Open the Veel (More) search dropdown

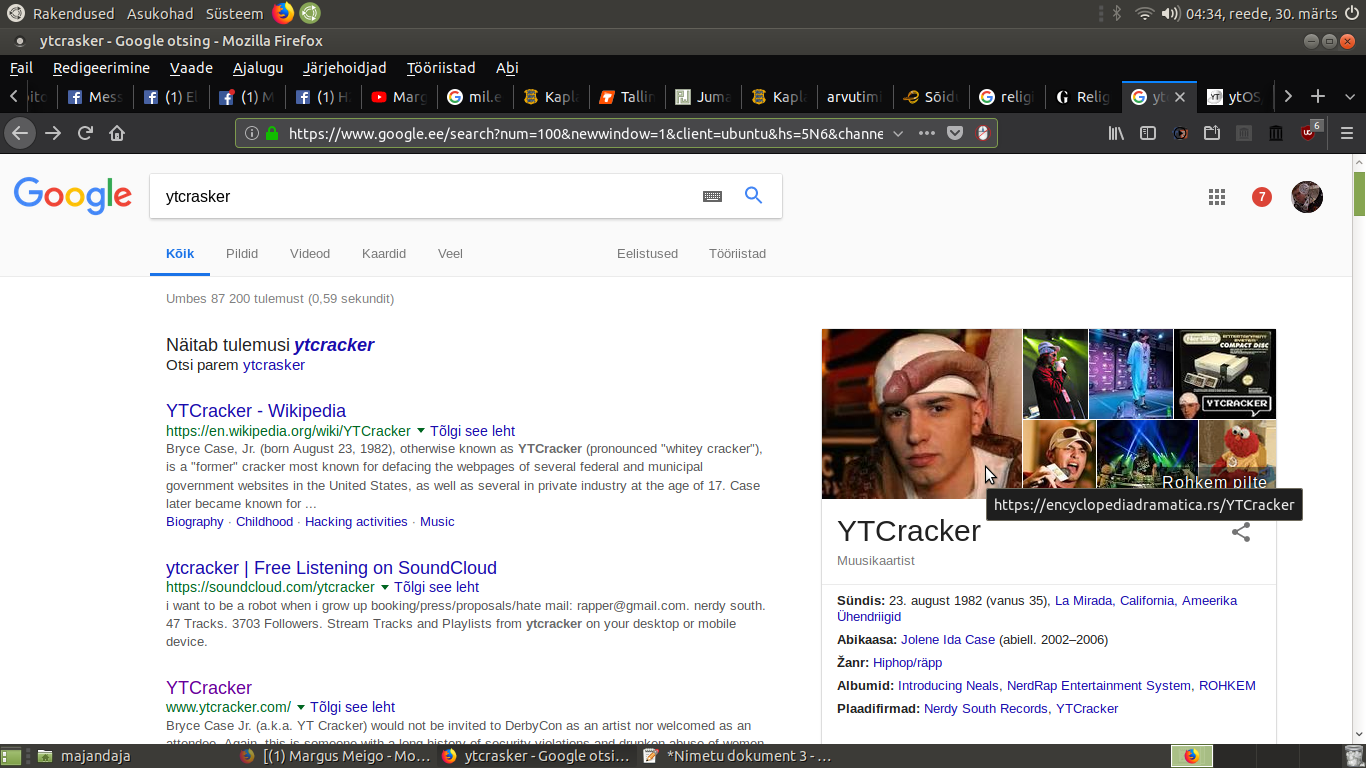450,254
